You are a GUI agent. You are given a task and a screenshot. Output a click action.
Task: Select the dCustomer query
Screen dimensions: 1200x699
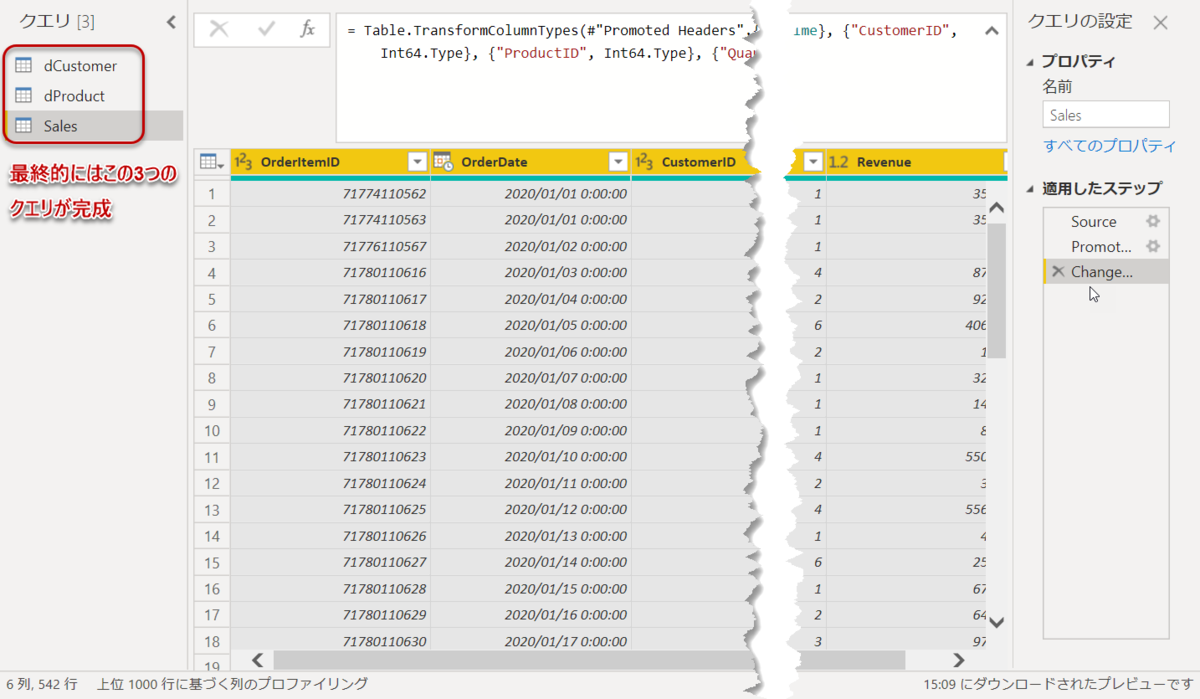[80, 66]
